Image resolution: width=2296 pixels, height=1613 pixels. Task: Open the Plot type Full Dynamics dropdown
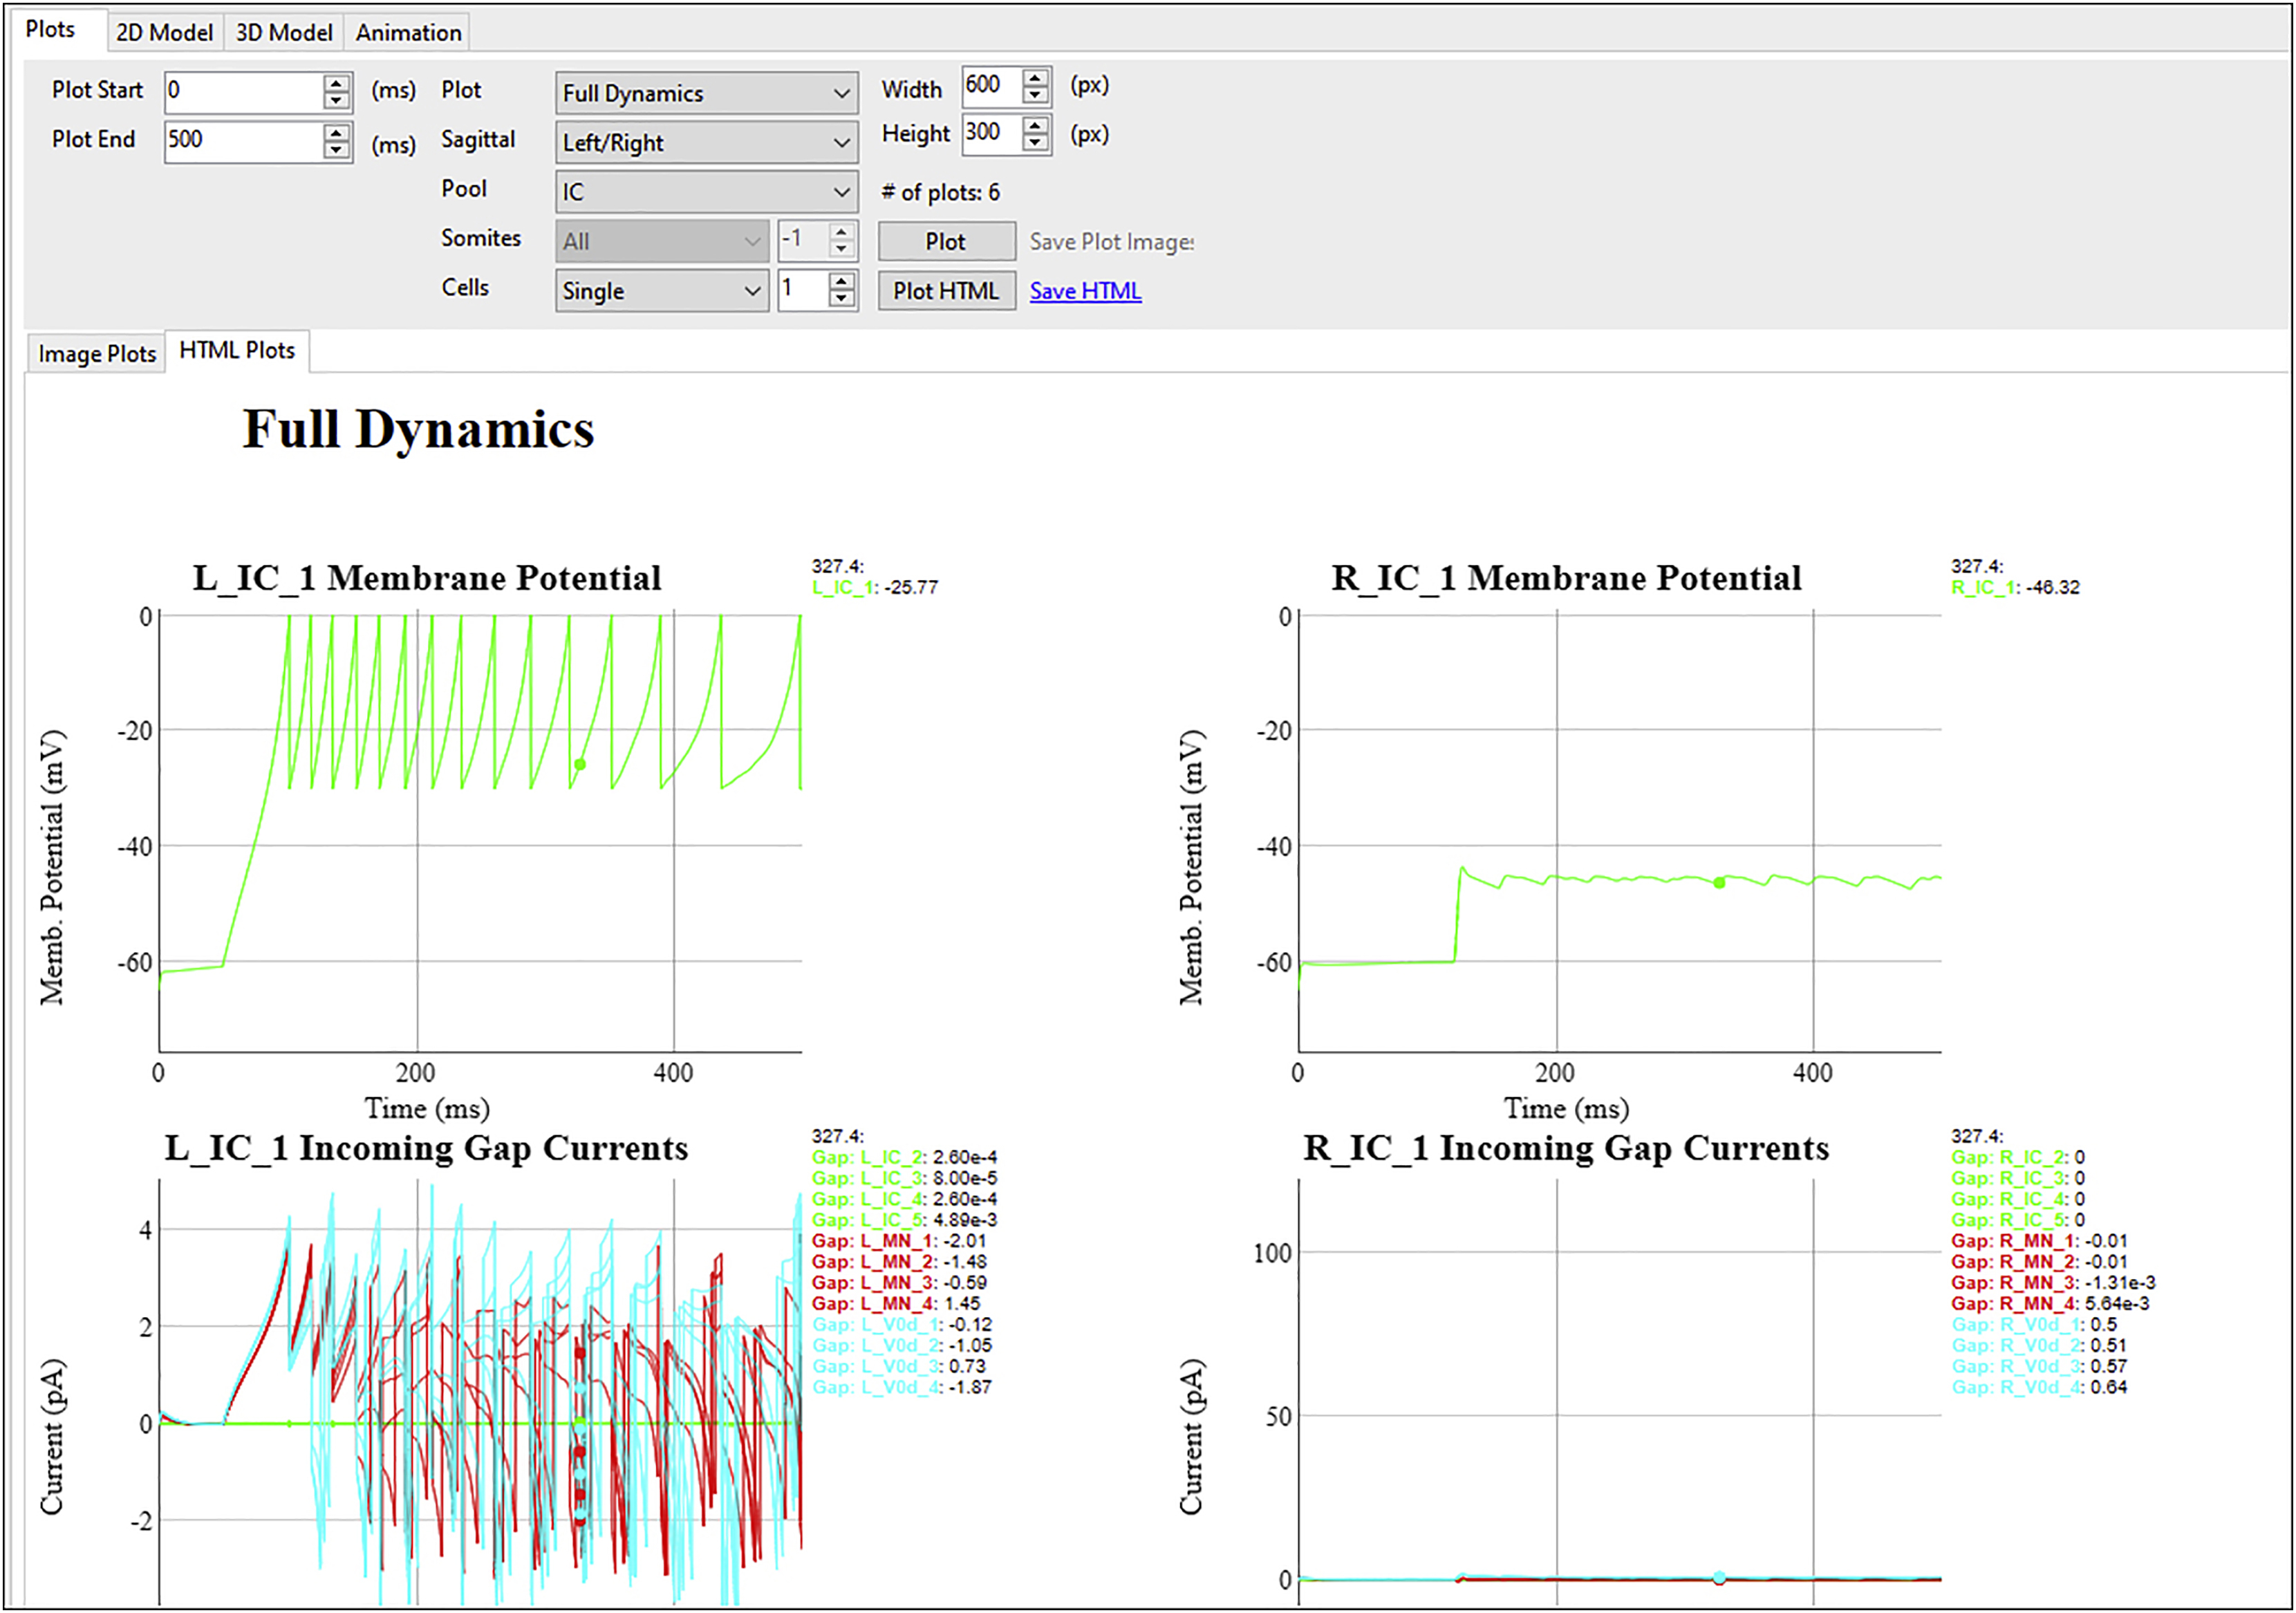[706, 93]
